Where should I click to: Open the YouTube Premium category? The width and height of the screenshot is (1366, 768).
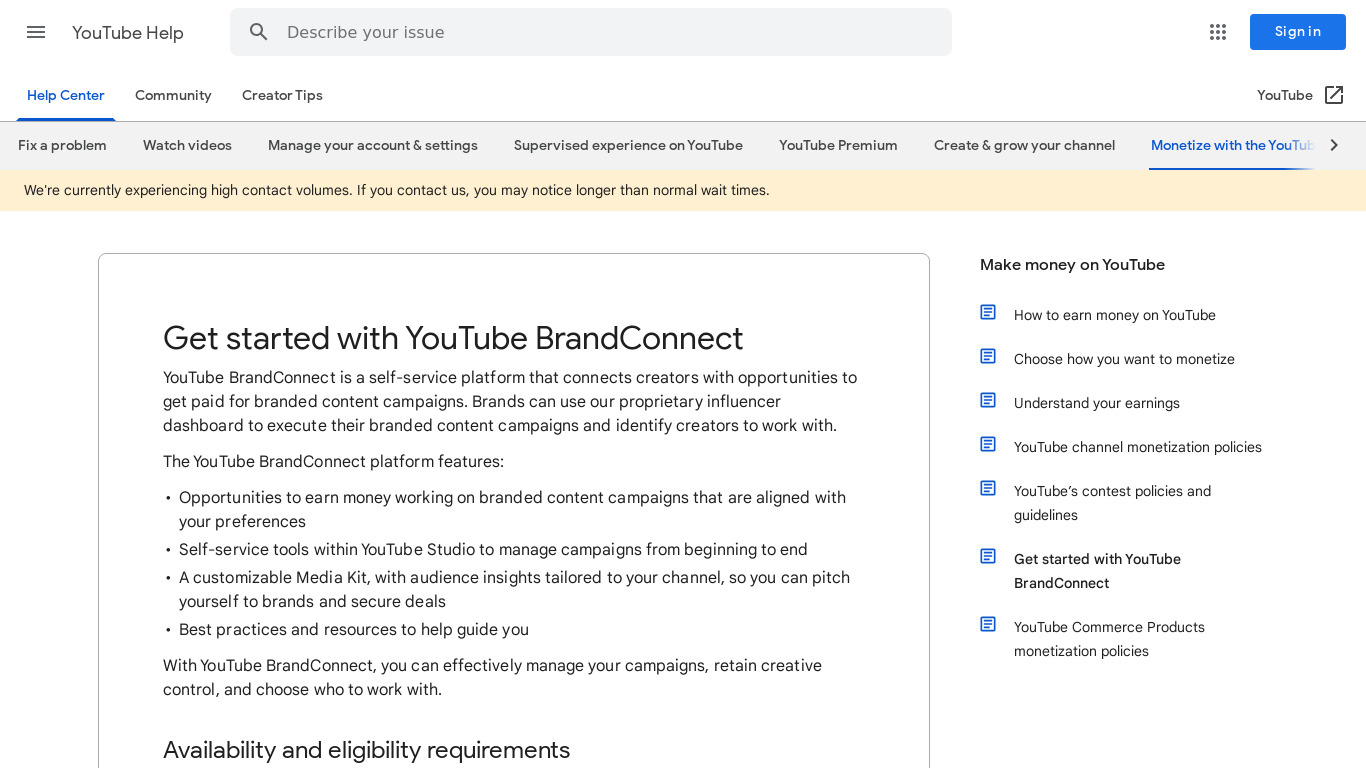coord(838,146)
